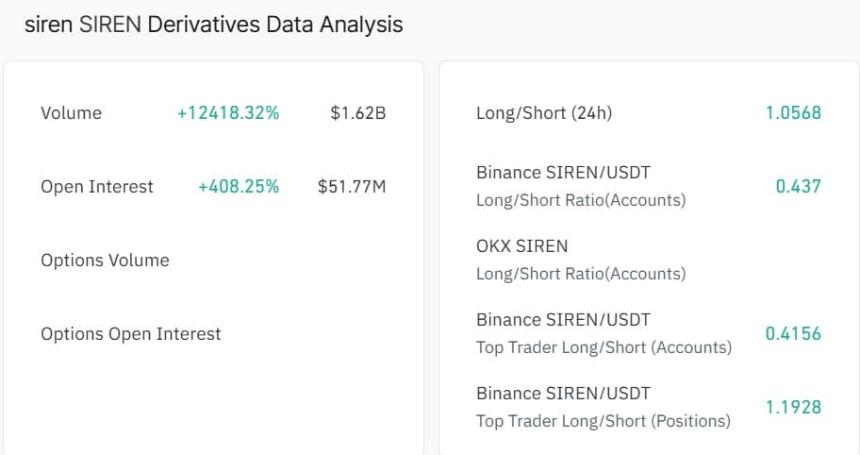Click the Long/Short (24h) label
The width and height of the screenshot is (860, 455).
point(544,113)
